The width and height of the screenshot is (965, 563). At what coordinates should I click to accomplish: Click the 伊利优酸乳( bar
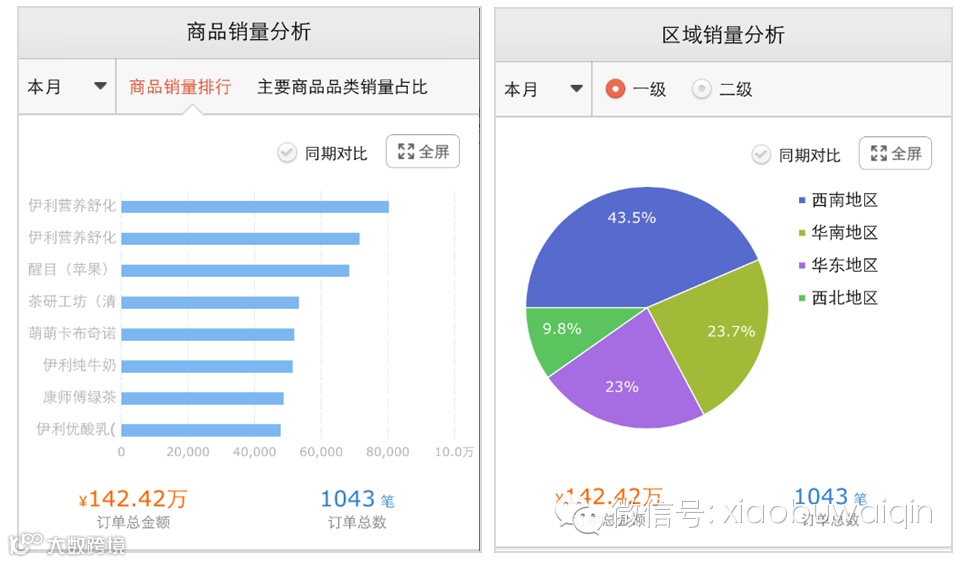click(x=201, y=431)
